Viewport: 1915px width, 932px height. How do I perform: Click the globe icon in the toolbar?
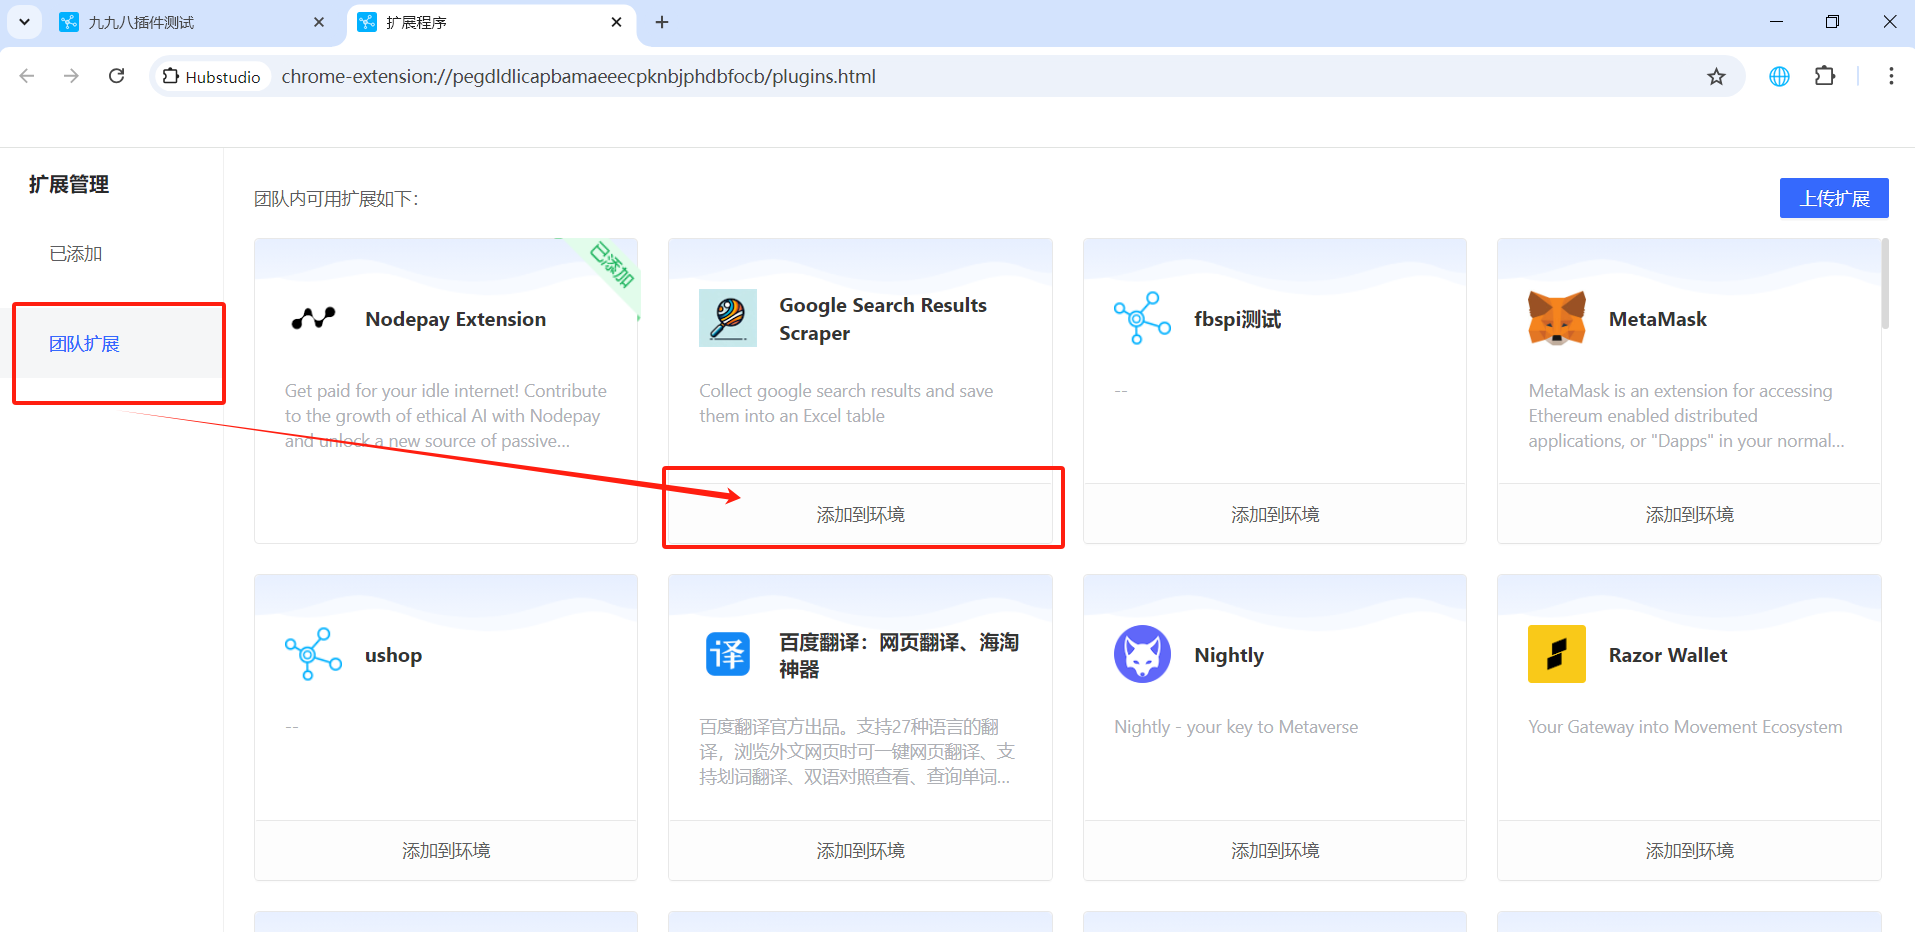1779,76
